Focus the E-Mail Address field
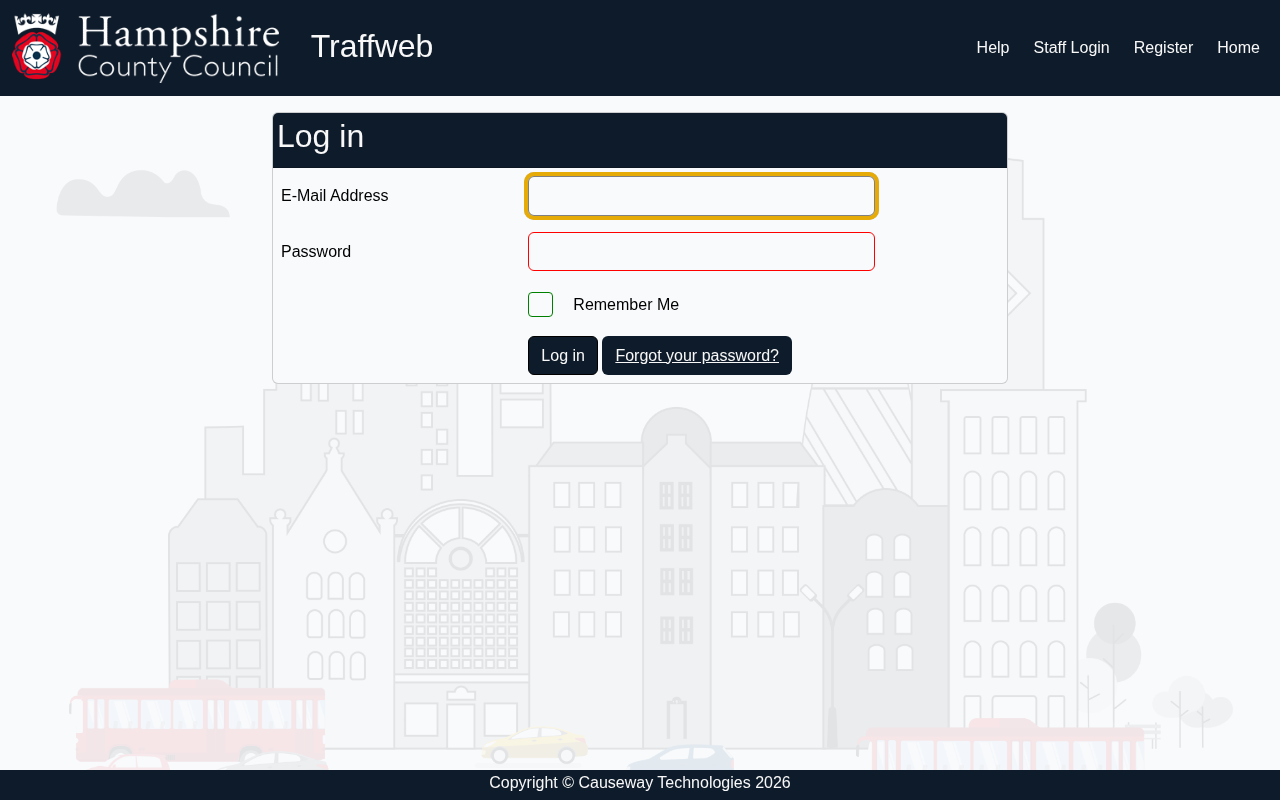Image resolution: width=1280 pixels, height=800 pixels. 701,196
